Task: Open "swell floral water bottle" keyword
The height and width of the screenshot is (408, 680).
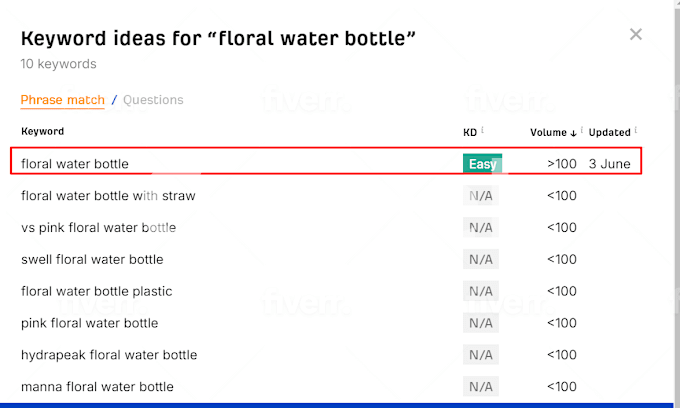Action: [92, 260]
